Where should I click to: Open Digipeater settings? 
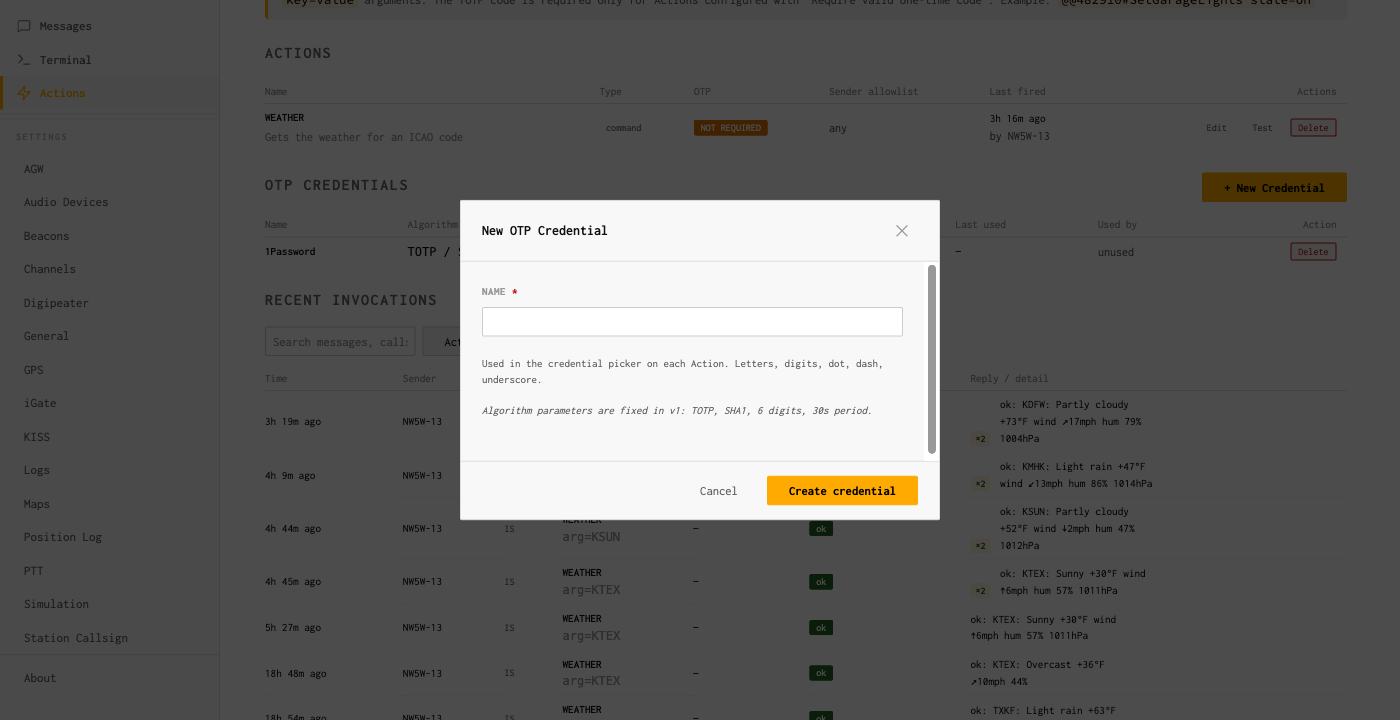click(56, 303)
